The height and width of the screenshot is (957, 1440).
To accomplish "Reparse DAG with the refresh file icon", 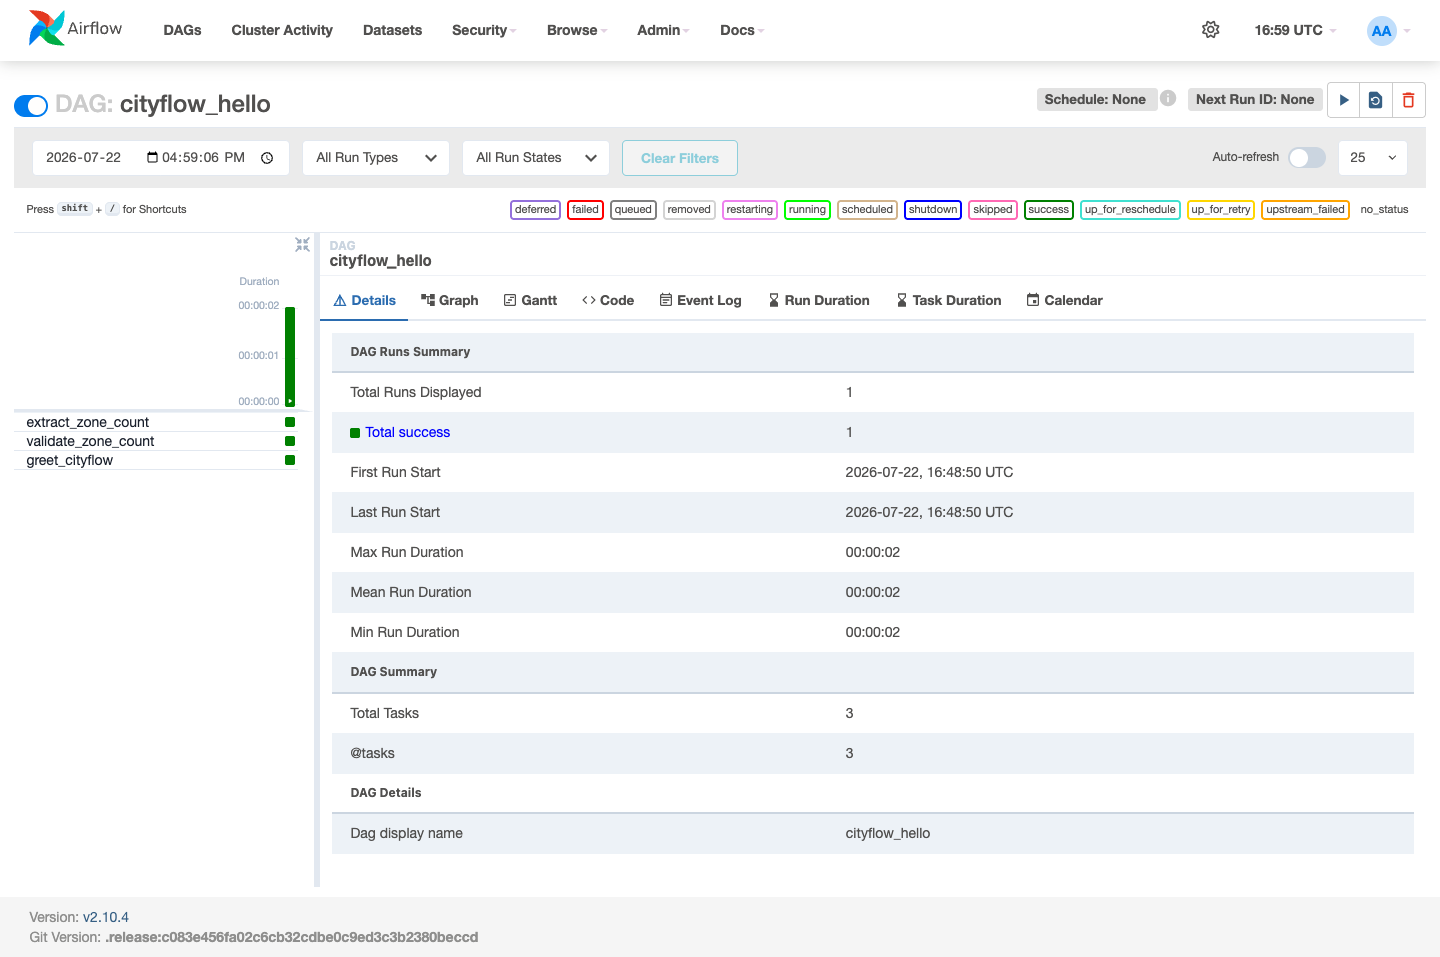I will click(x=1376, y=100).
